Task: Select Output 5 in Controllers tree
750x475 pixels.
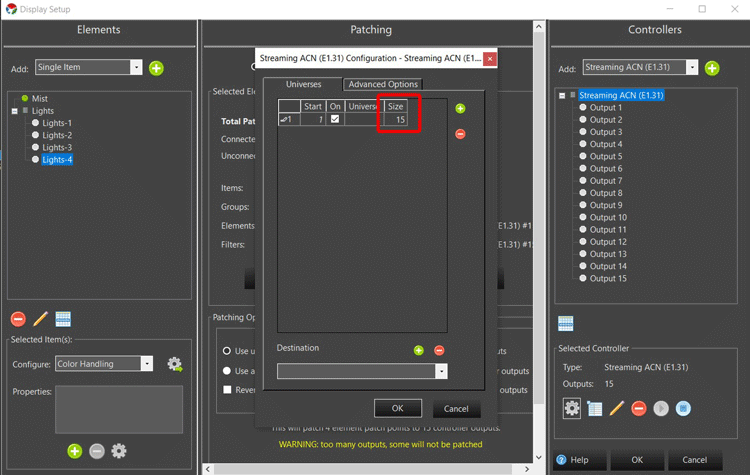Action: click(x=606, y=156)
